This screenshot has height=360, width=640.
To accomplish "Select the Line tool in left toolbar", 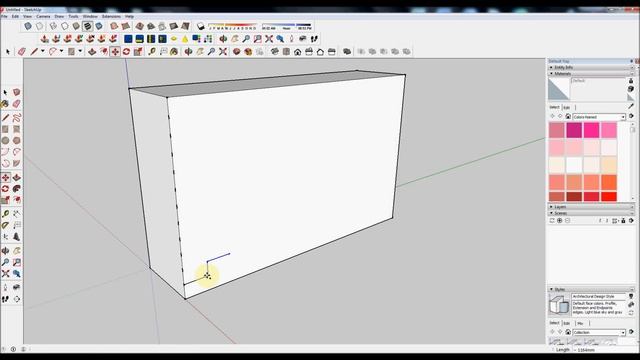I will [x=5, y=118].
